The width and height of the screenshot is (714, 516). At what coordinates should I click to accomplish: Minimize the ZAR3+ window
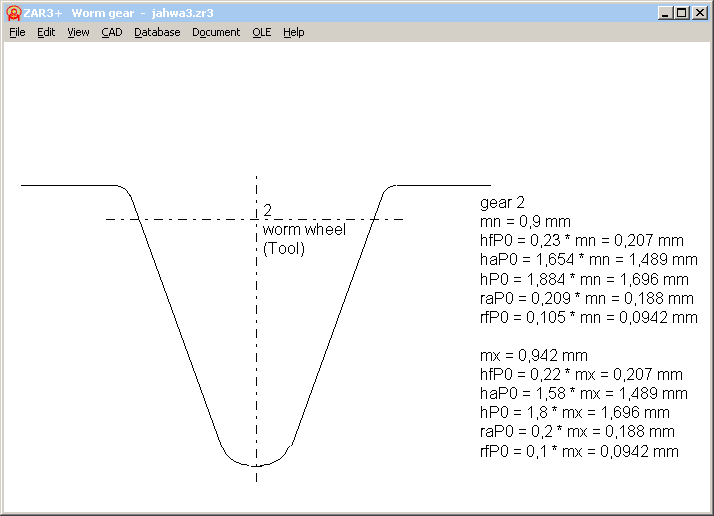tap(666, 13)
